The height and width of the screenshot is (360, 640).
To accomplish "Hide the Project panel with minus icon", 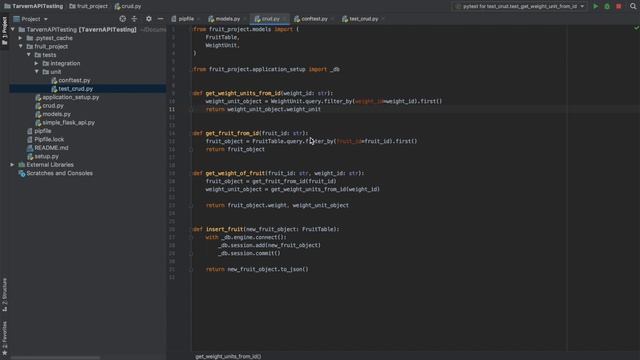I will (x=160, y=19).
